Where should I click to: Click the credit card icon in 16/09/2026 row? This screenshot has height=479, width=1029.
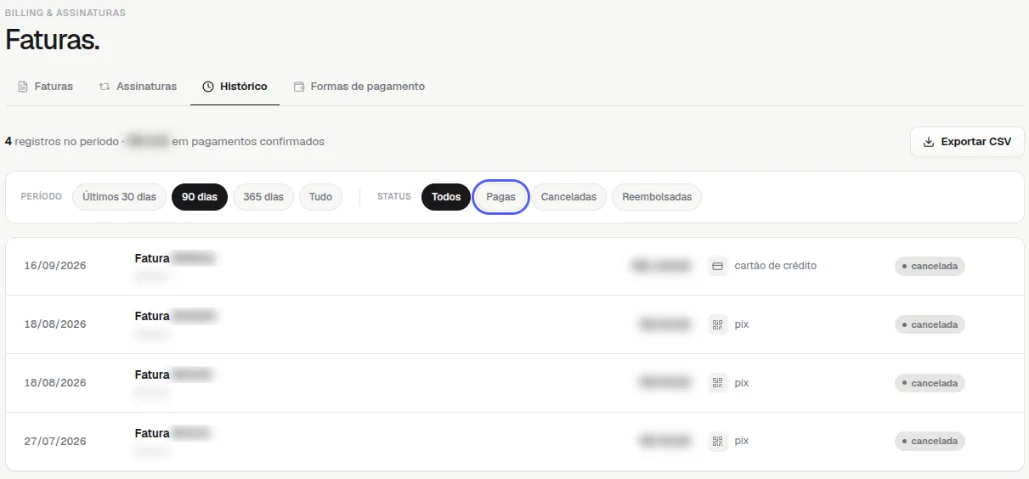coord(718,266)
